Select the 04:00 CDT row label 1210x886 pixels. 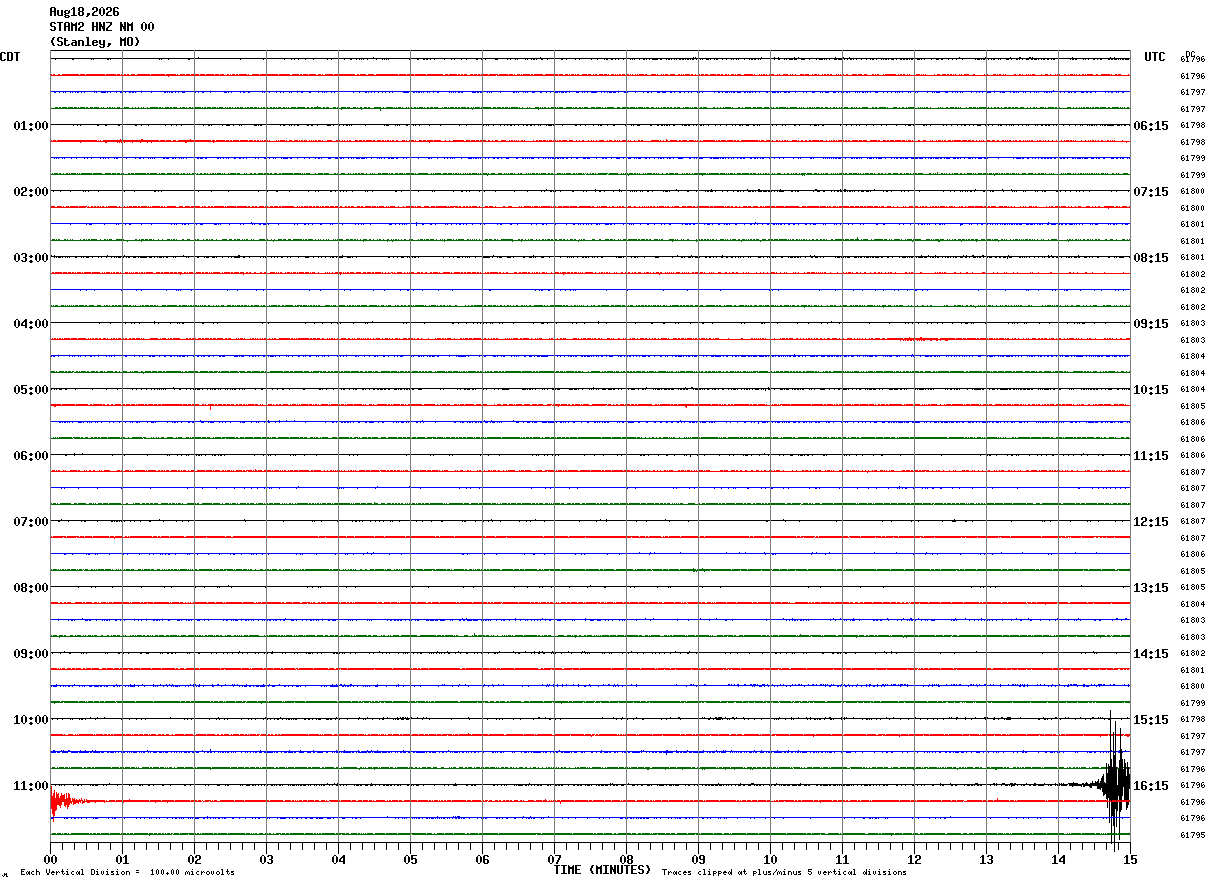pyautogui.click(x=31, y=324)
